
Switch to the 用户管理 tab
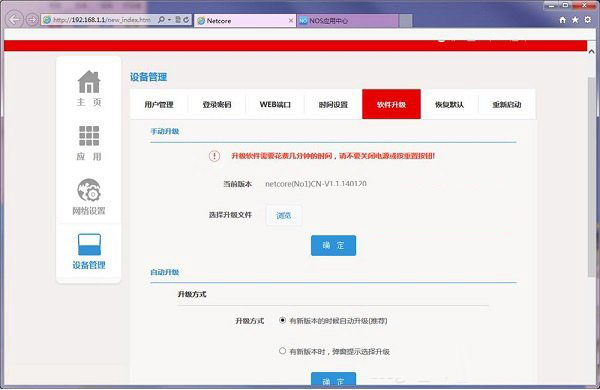(x=159, y=104)
